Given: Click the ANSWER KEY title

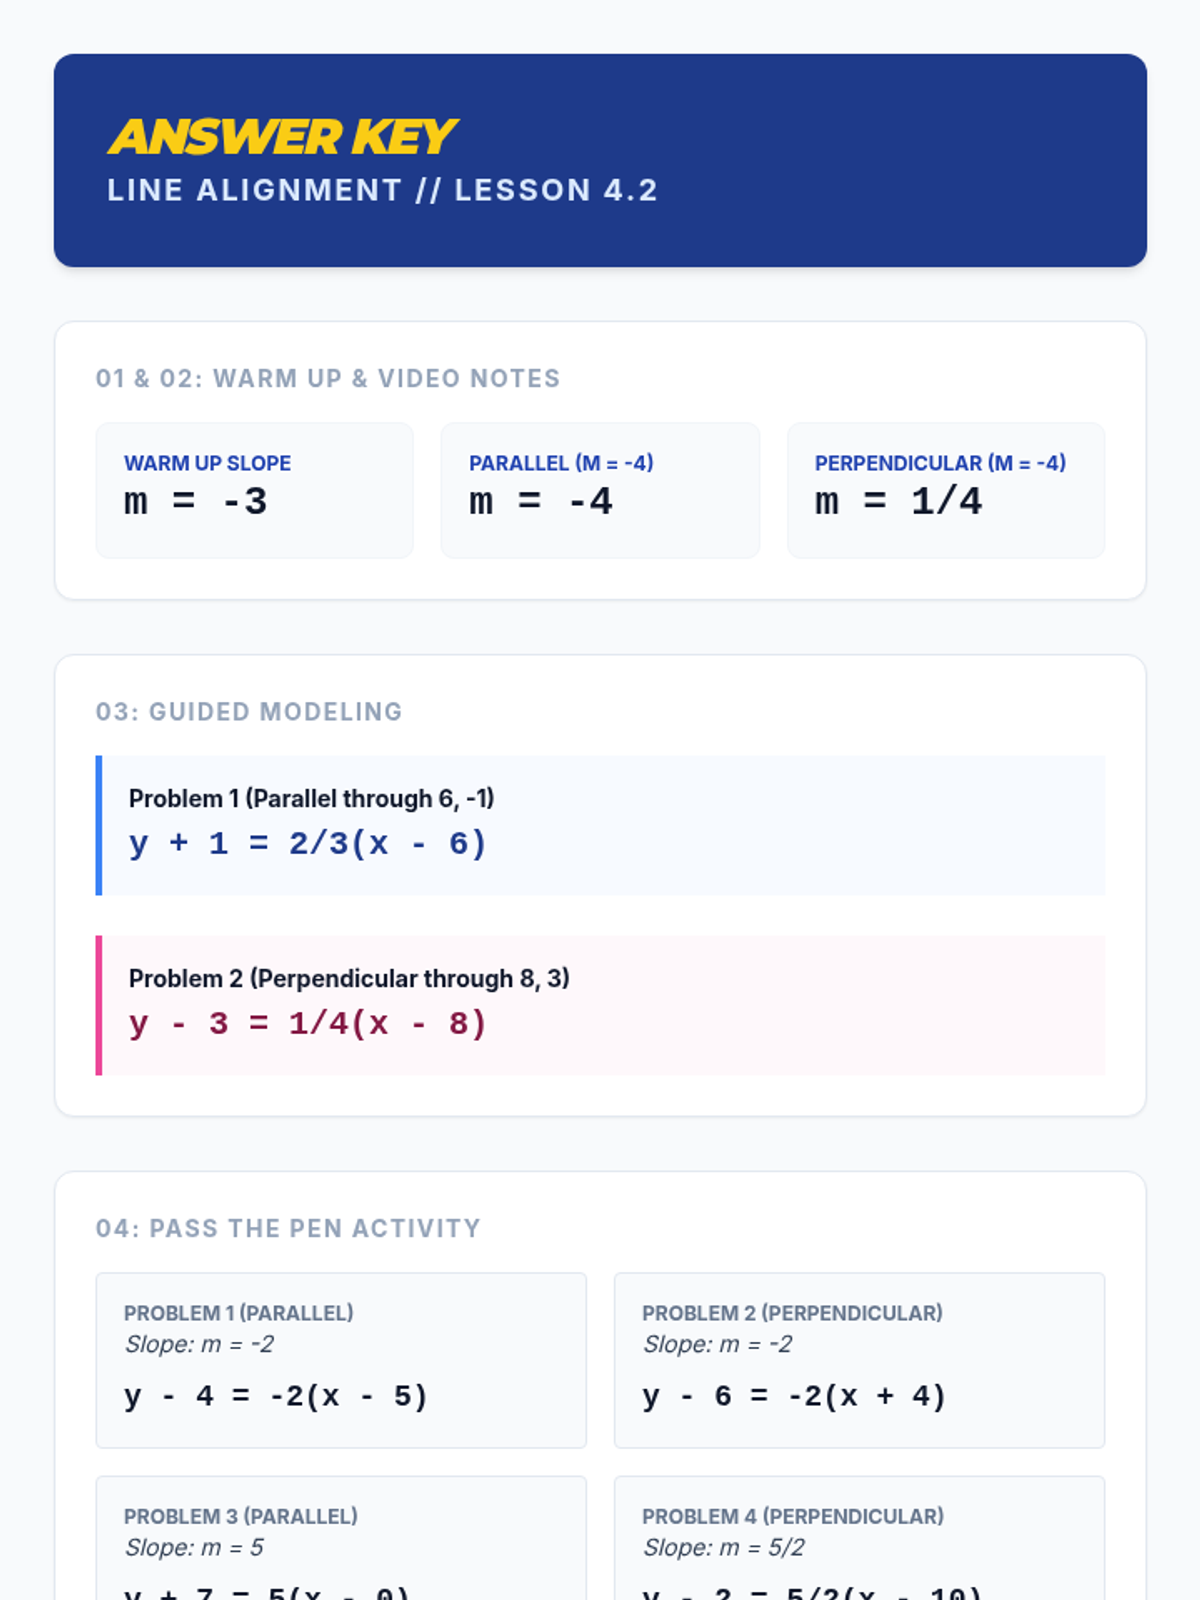Looking at the screenshot, I should click(282, 138).
